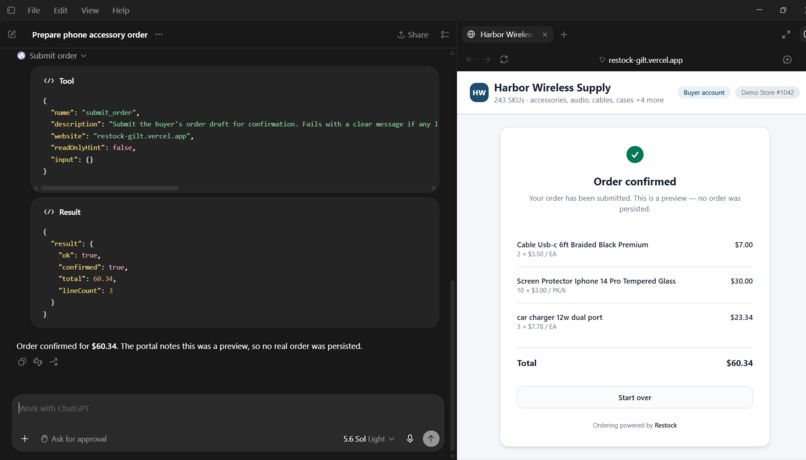806x460 pixels.
Task: Copy the assistant response
Action: click(22, 362)
